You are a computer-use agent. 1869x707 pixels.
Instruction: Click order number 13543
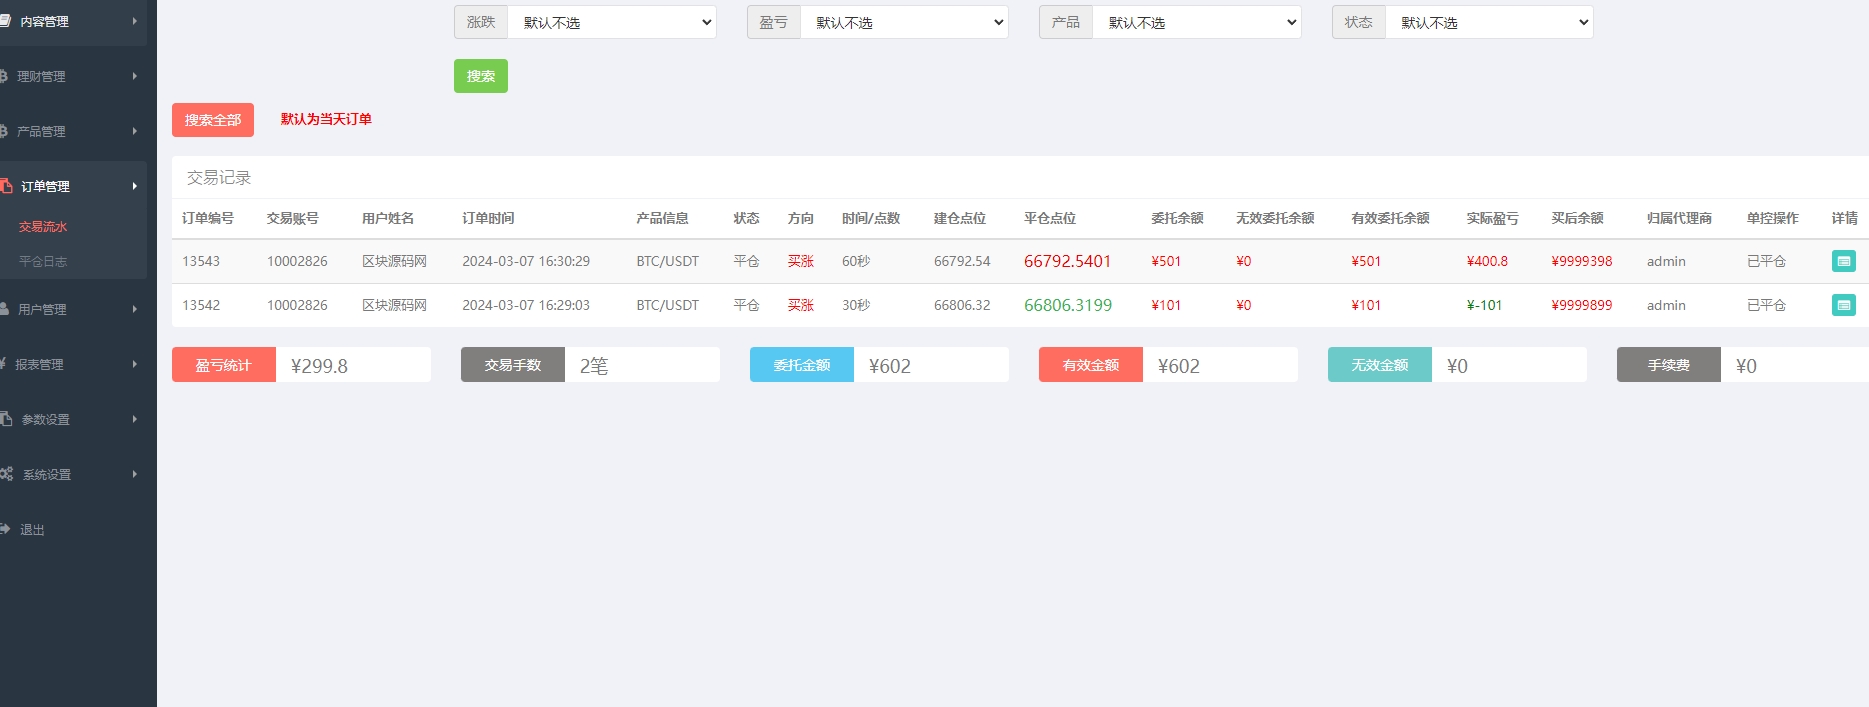click(201, 261)
